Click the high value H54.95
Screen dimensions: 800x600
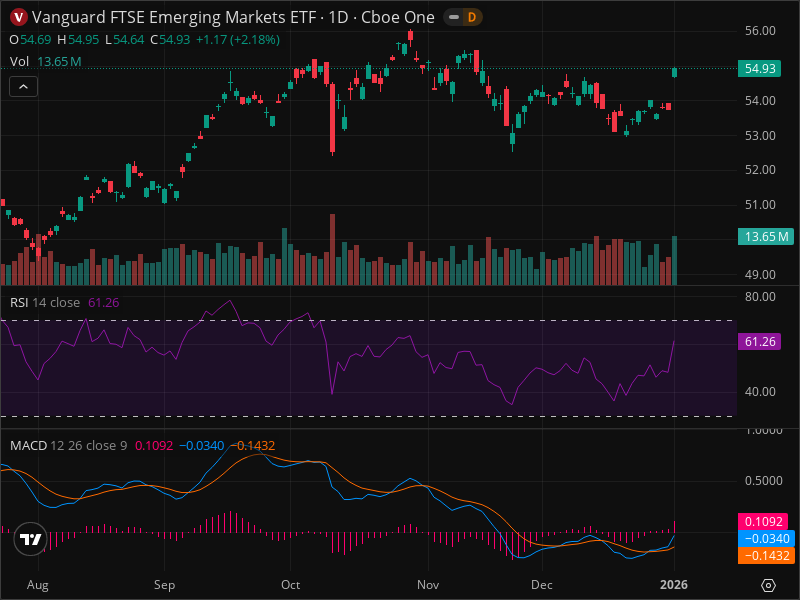click(x=78, y=40)
